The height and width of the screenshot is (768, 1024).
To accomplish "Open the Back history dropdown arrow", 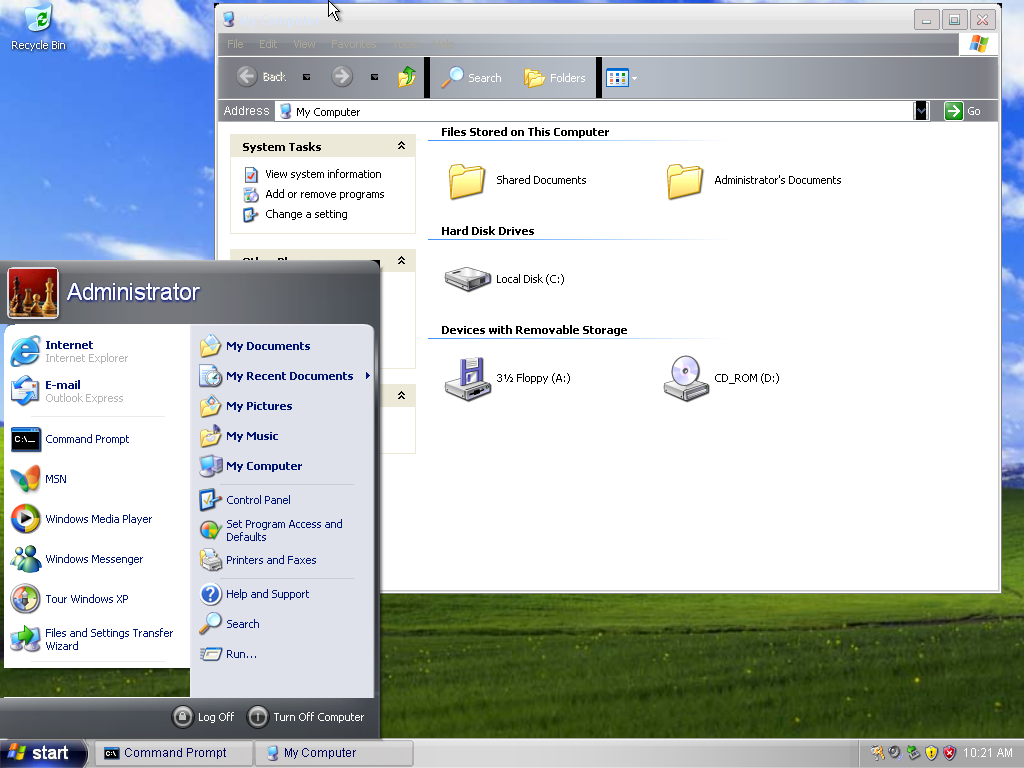I will [306, 77].
